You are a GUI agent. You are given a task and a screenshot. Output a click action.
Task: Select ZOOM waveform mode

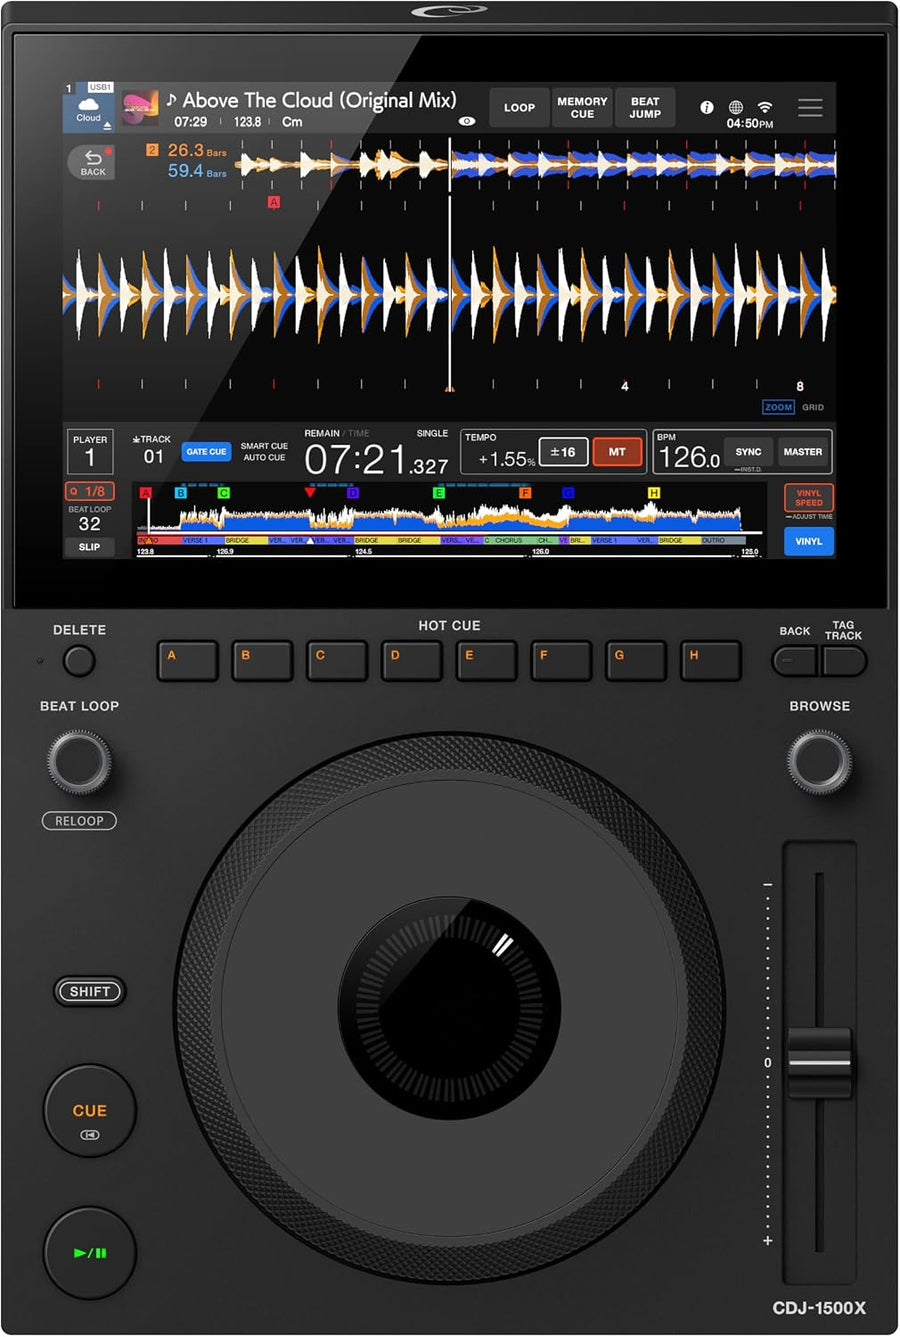coord(778,407)
